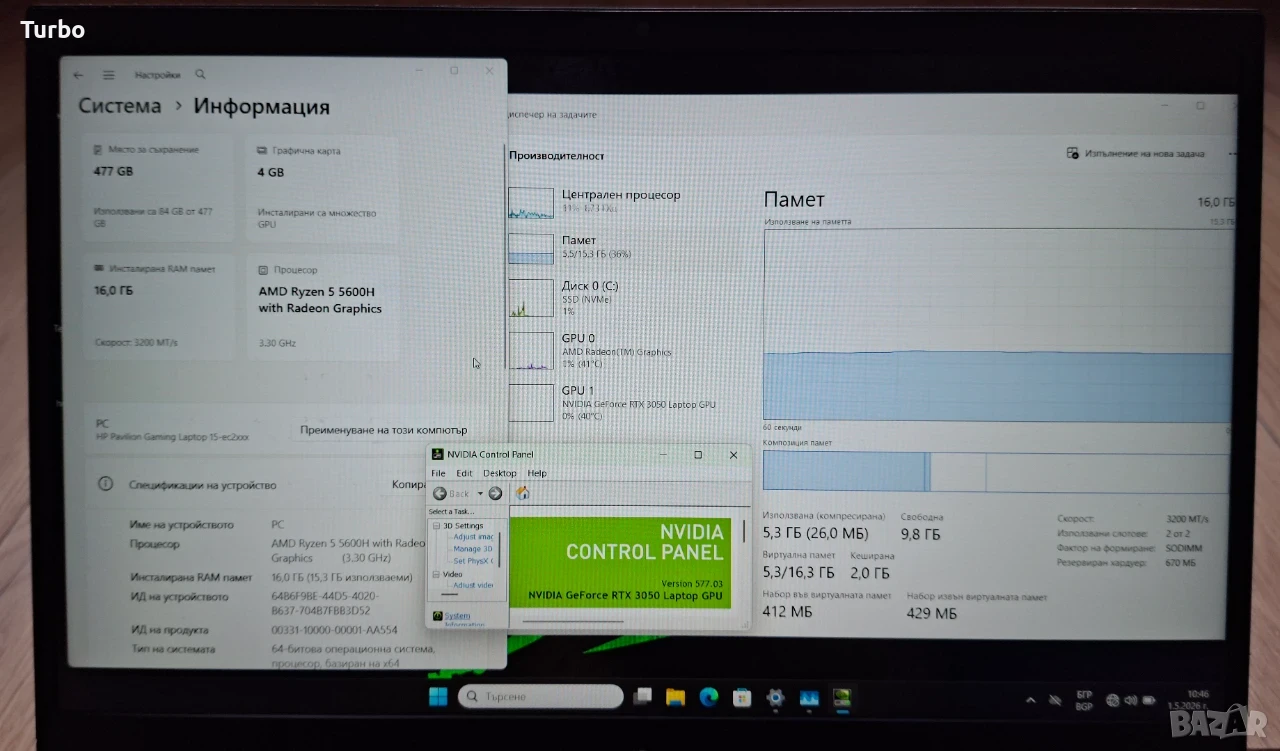
Task: Open Help menu in NVIDIA Control Panel
Action: (x=537, y=473)
